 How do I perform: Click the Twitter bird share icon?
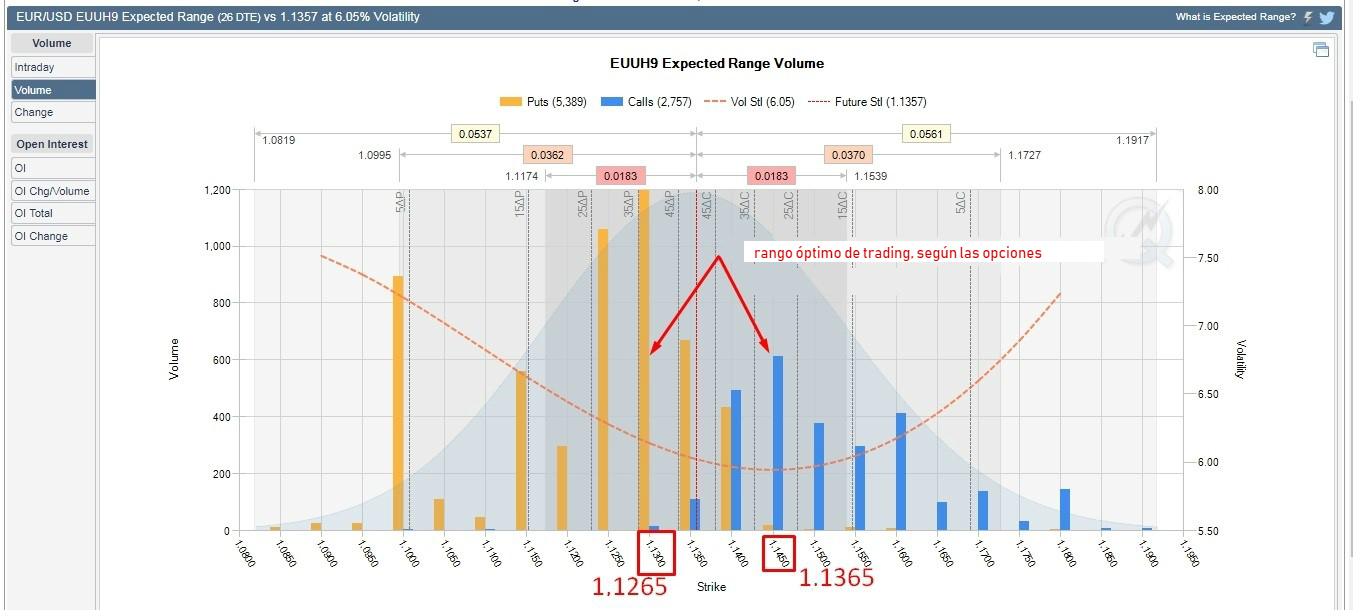coord(1327,17)
